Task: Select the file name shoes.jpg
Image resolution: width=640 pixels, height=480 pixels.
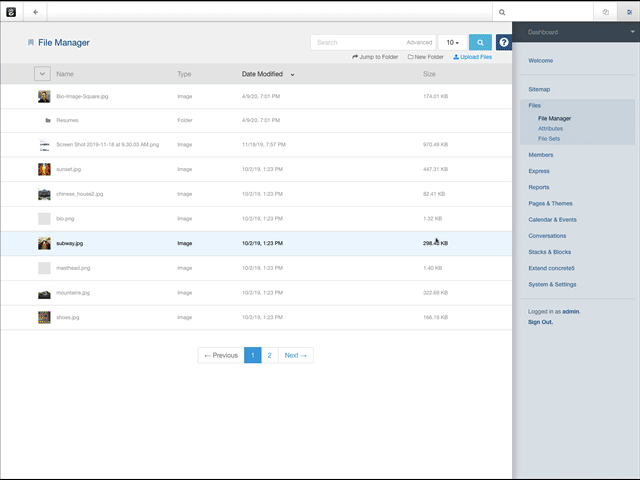Action: (x=68, y=317)
